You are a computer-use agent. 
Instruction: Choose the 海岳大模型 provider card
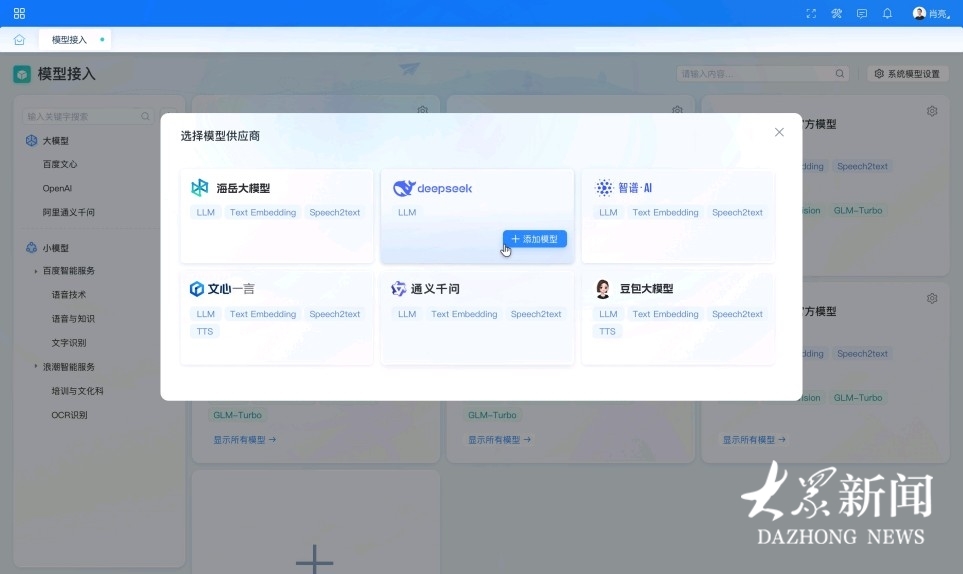(276, 216)
